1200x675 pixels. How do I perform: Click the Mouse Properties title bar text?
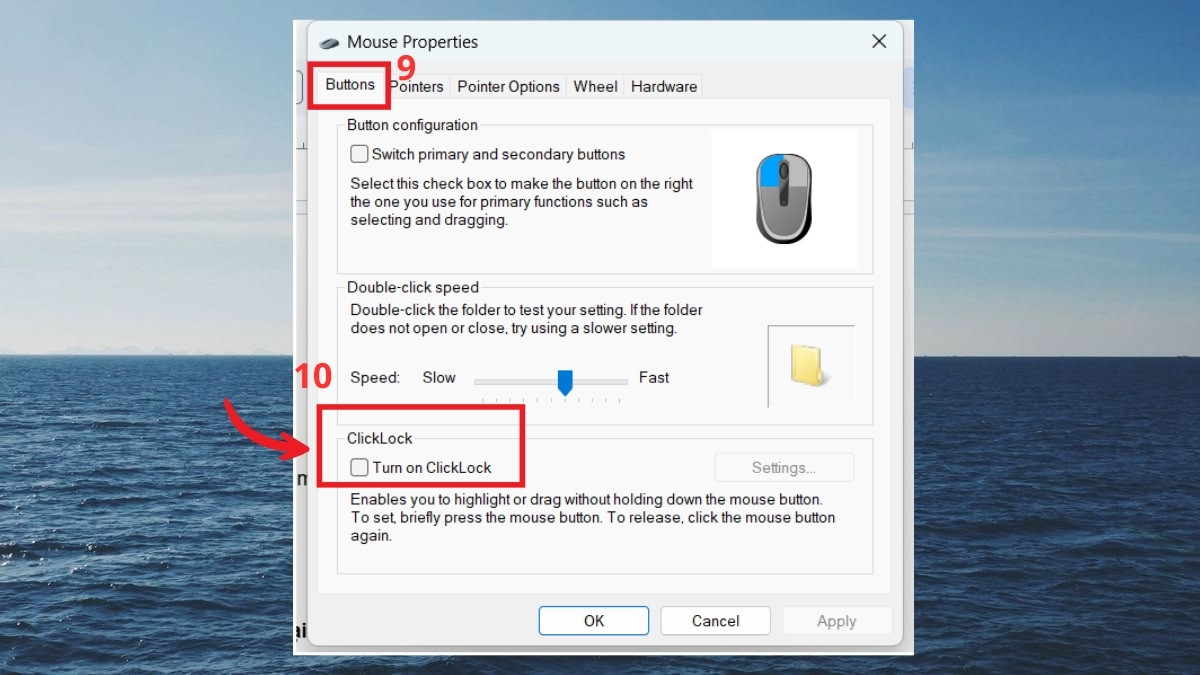[412, 42]
